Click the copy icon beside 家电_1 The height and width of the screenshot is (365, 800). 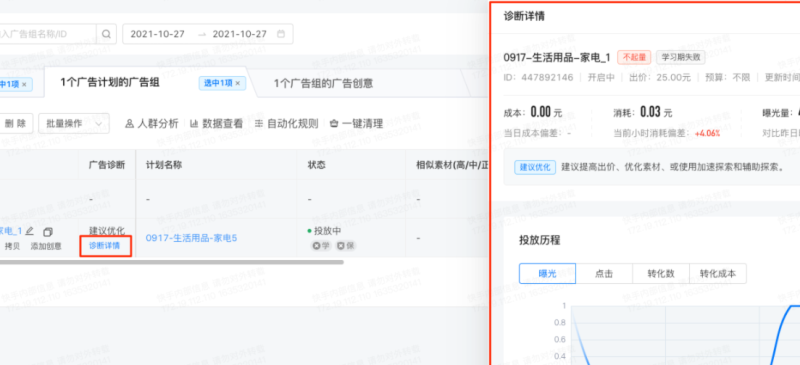coord(47,232)
